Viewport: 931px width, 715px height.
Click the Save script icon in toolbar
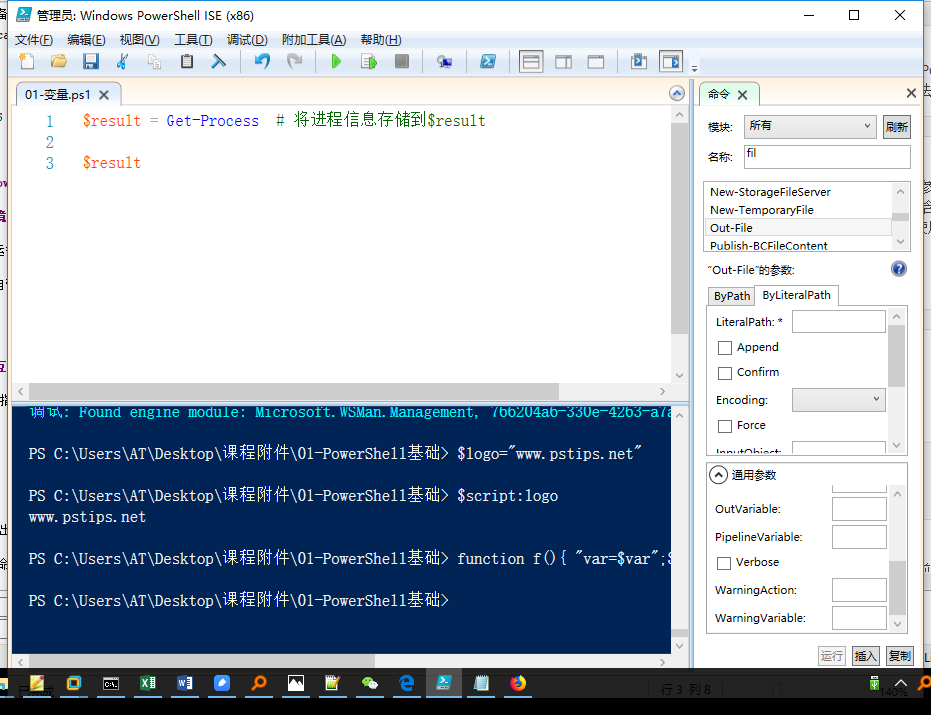click(90, 62)
